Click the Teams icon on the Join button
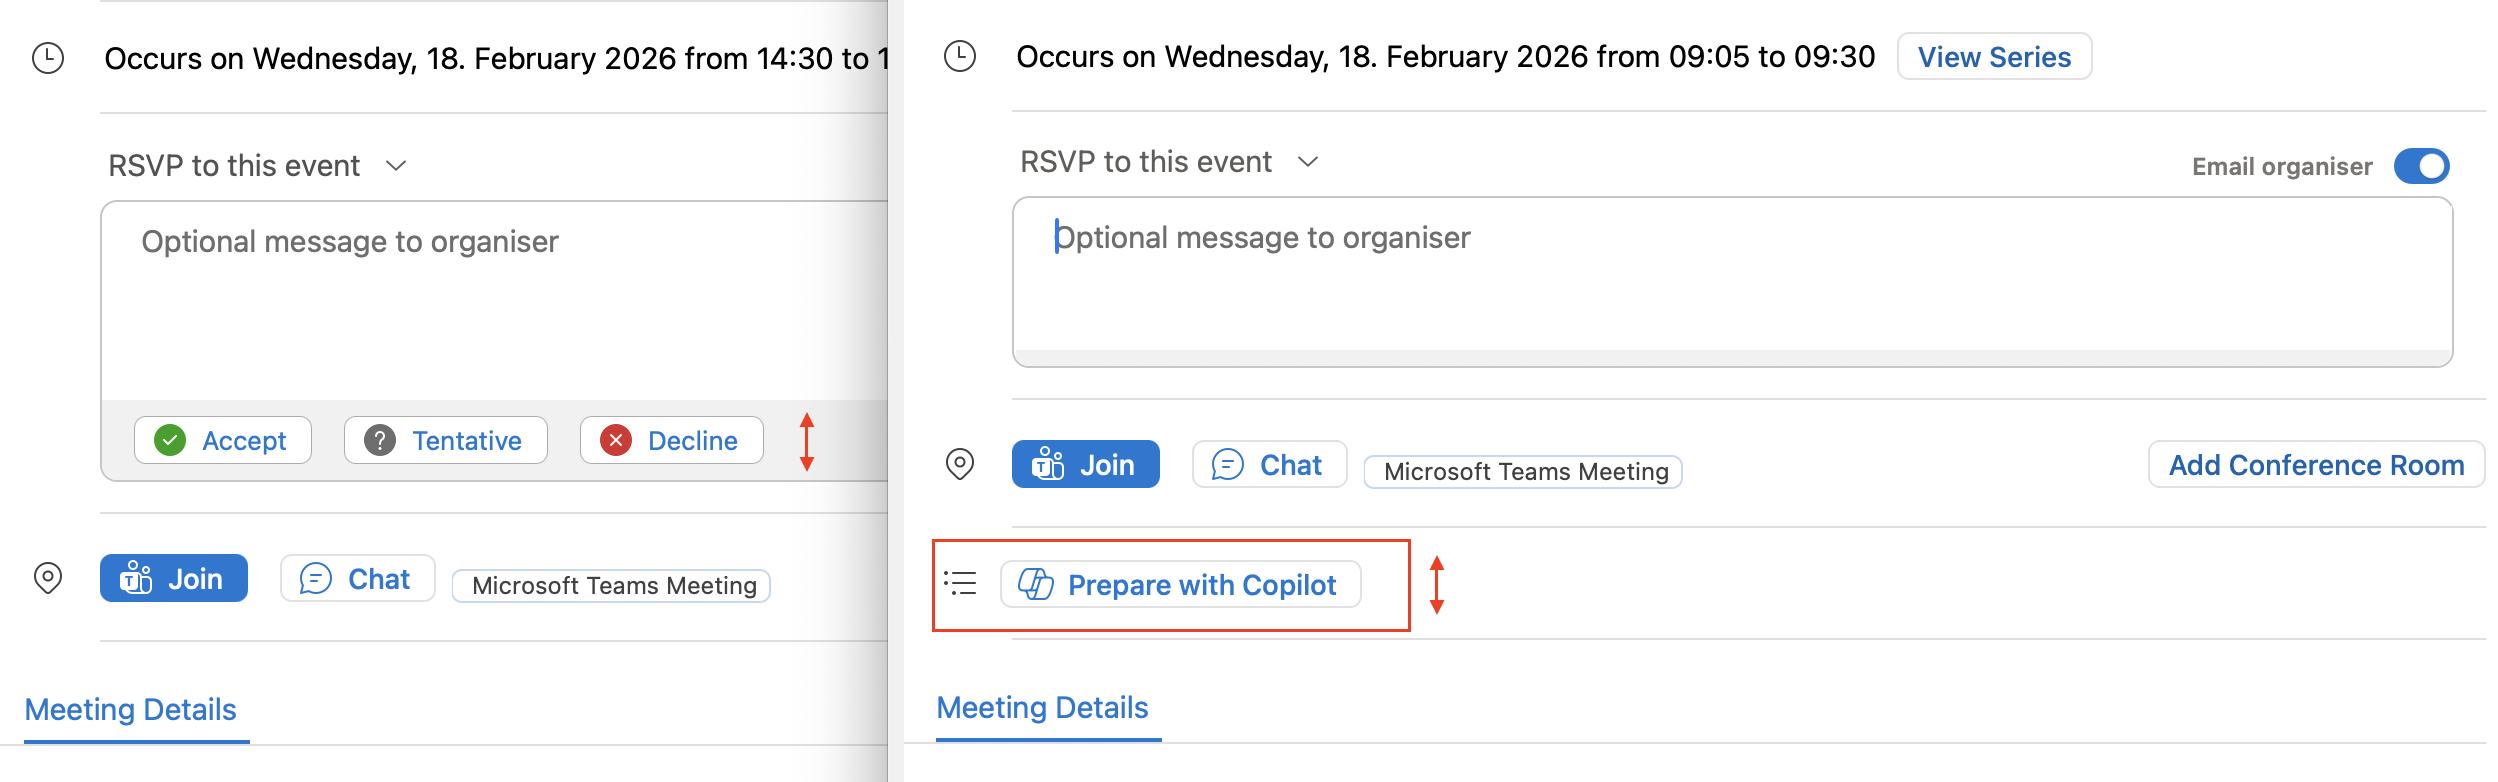 pos(138,578)
